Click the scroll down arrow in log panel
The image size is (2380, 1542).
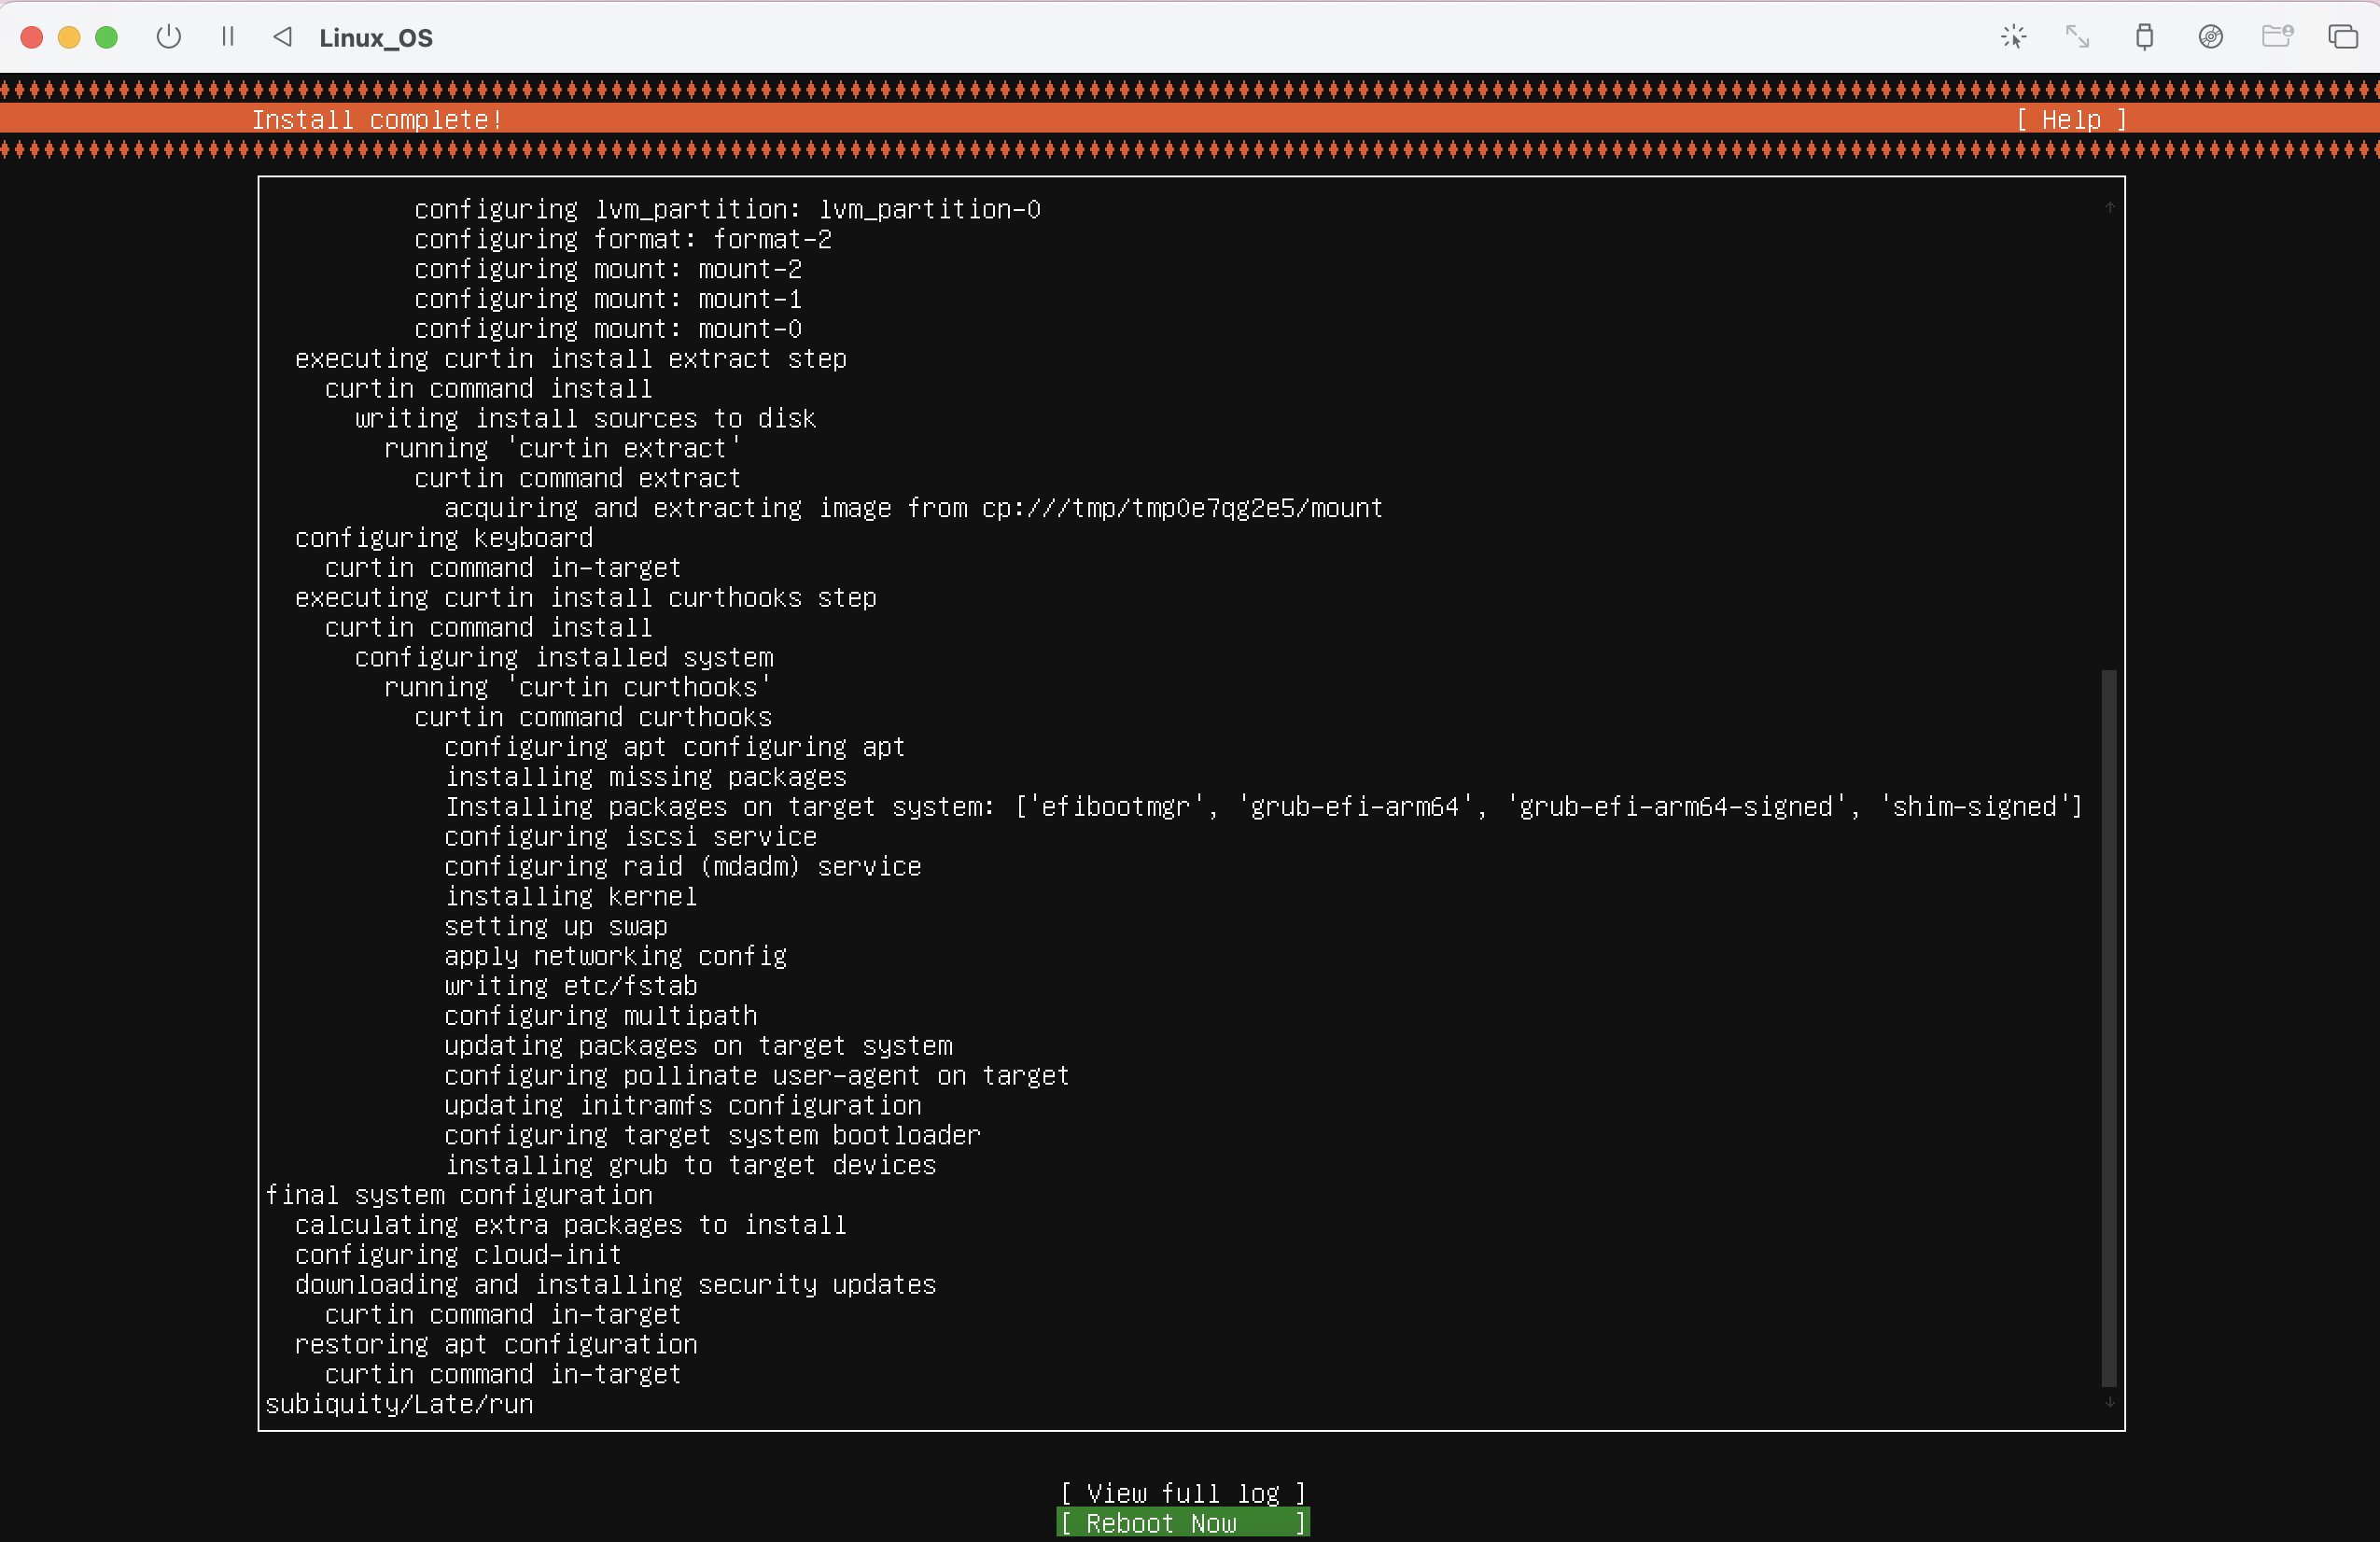coord(2109,1403)
